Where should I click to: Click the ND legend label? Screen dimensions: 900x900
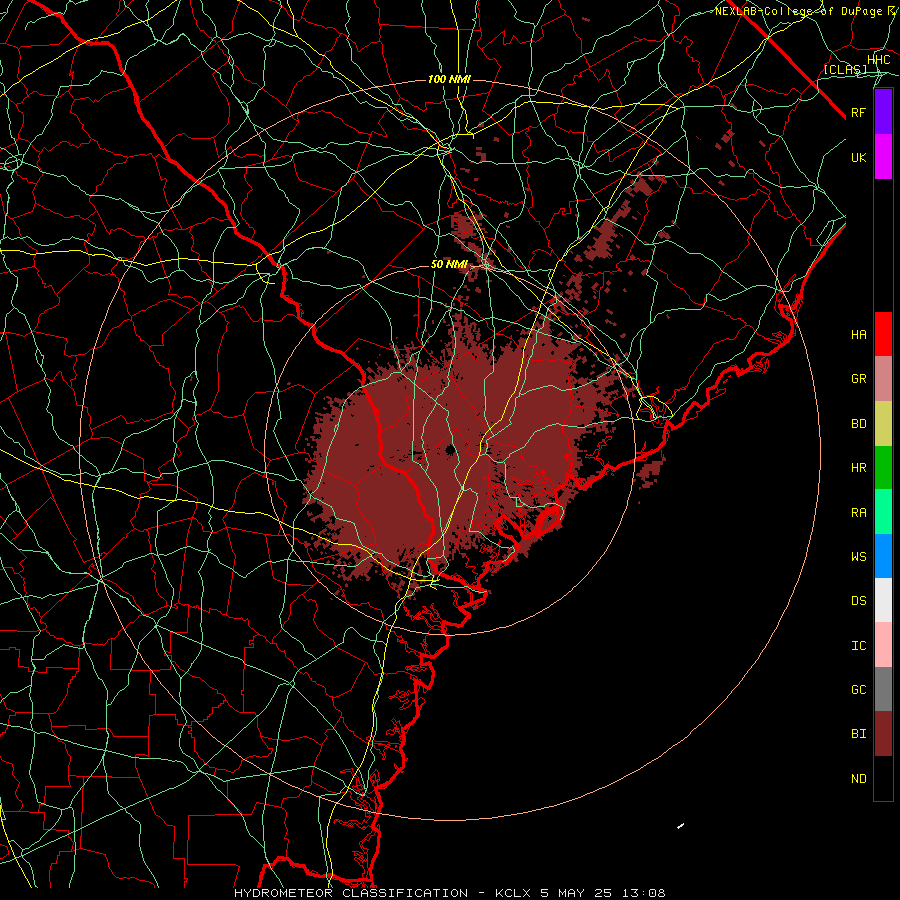(859, 779)
